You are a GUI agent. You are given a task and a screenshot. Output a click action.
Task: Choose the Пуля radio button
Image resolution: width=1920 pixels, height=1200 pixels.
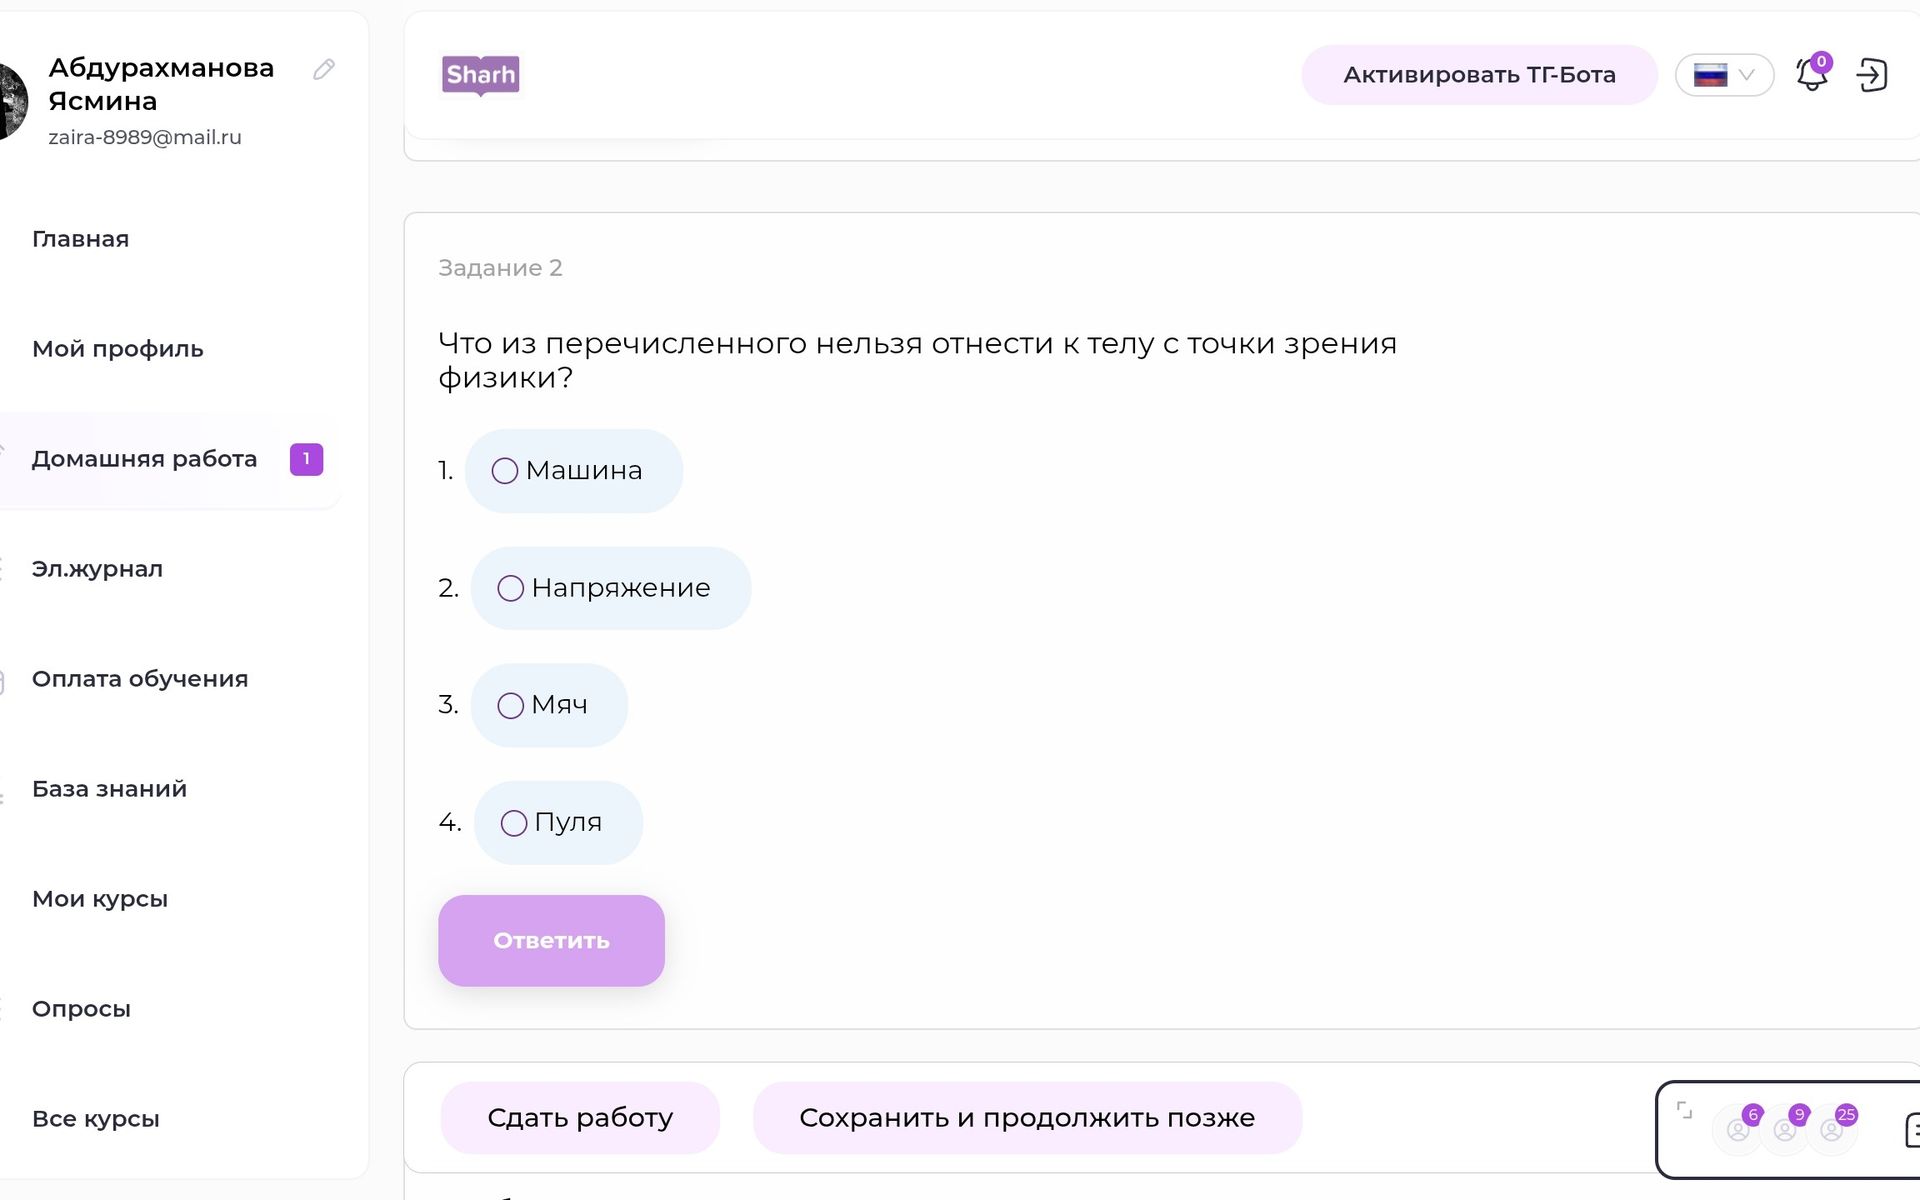pos(514,823)
